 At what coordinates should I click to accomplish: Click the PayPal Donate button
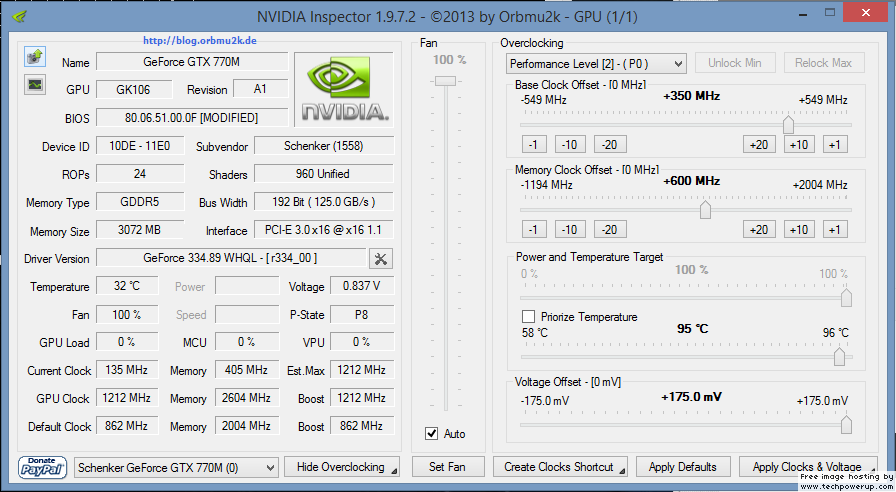pos(43,467)
